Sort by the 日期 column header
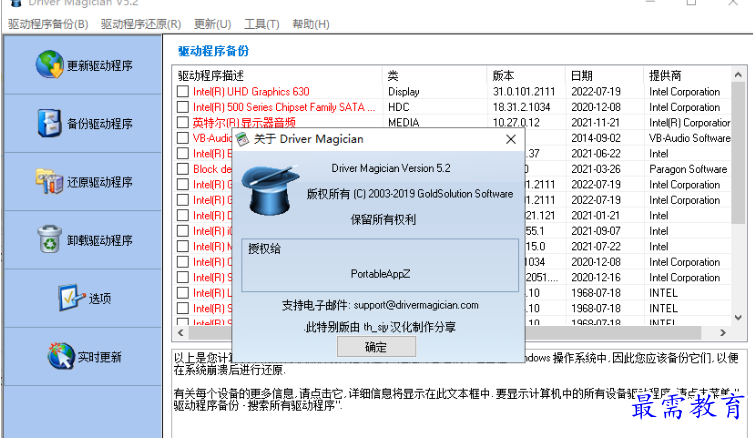Screen dimensions: 753x438 click(604, 75)
